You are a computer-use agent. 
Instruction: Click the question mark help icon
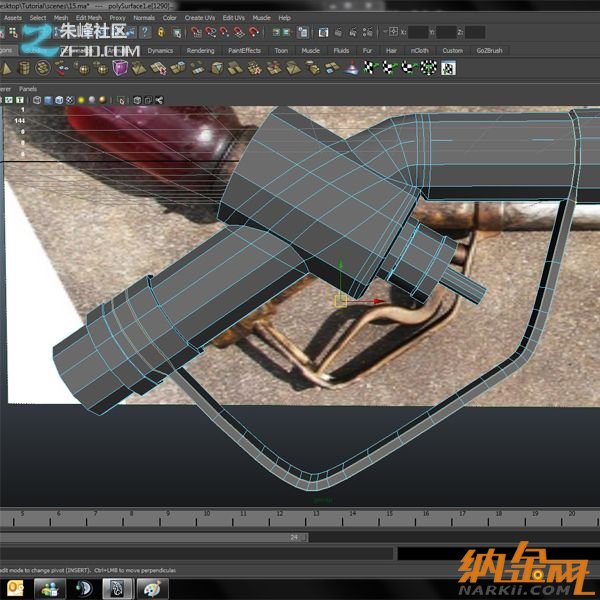tap(145, 32)
